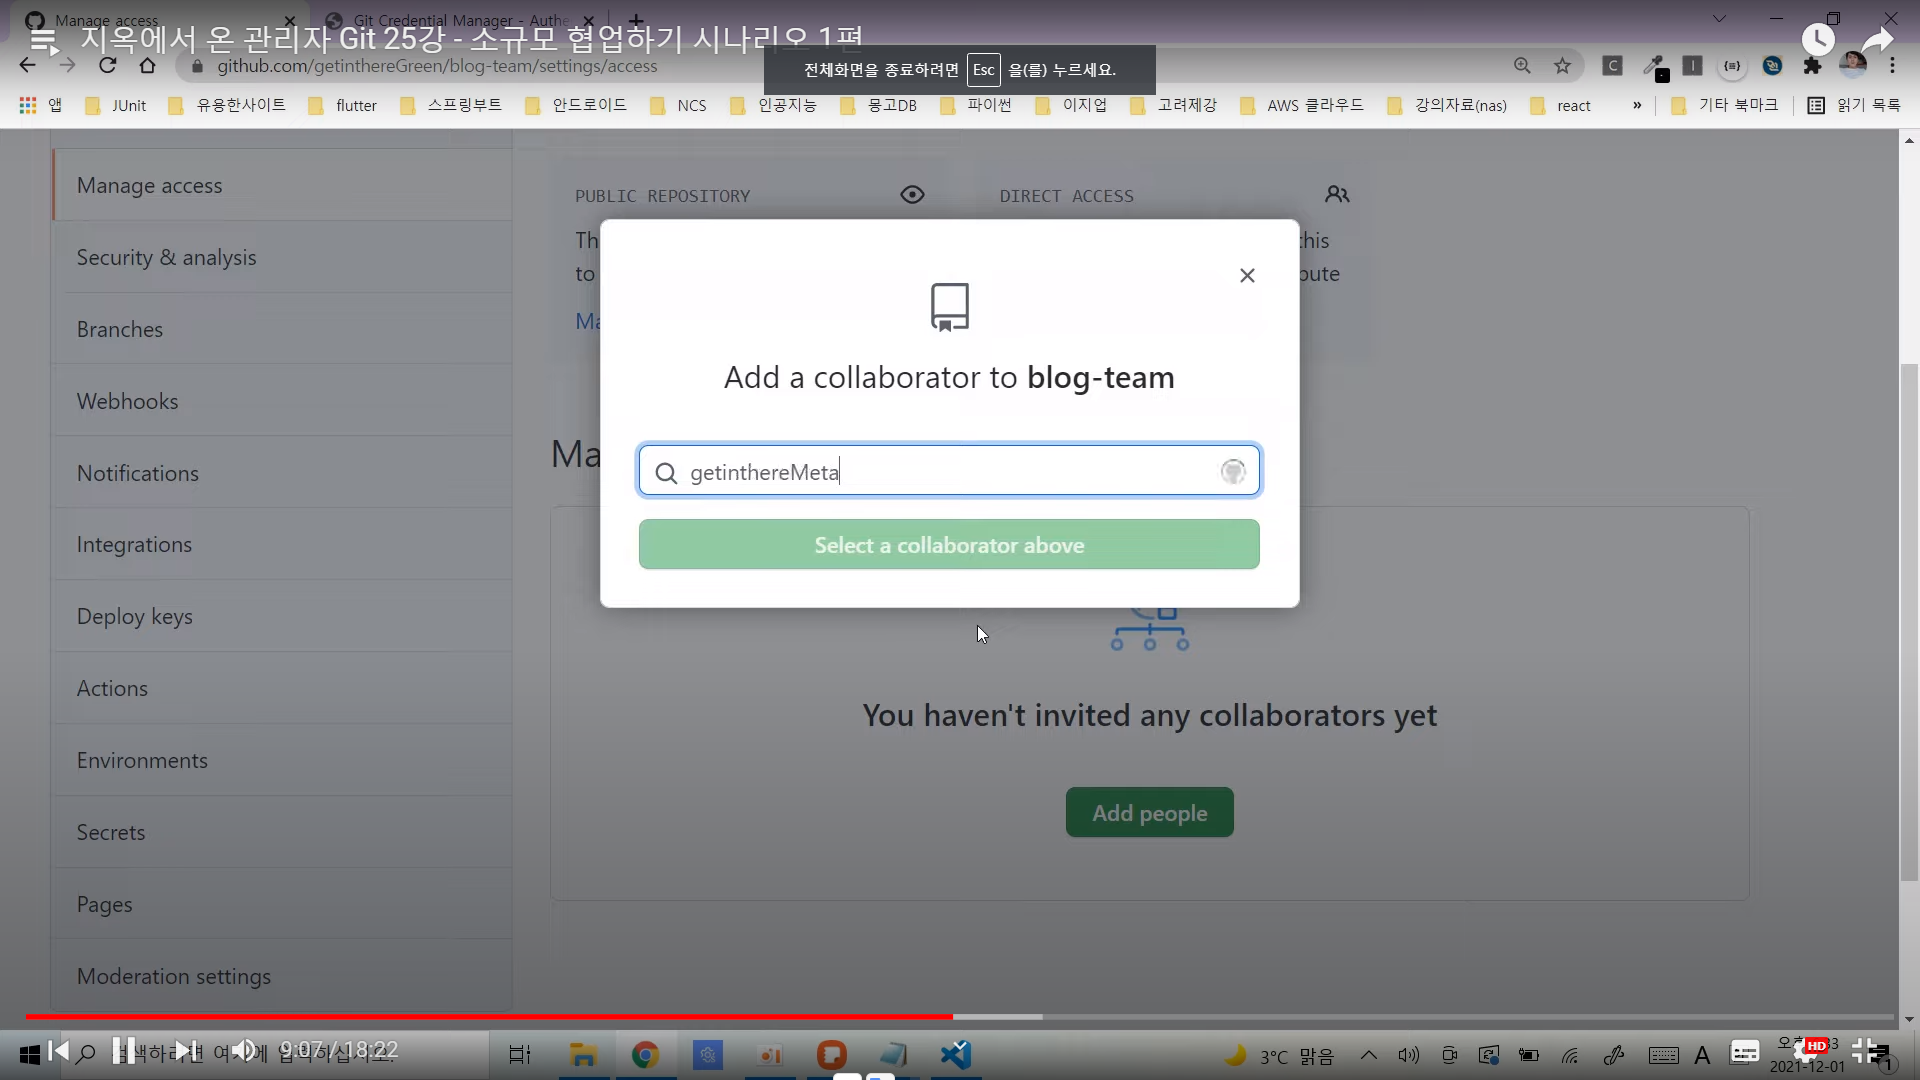
Task: Click the collaborator search input field
Action: coord(949,471)
